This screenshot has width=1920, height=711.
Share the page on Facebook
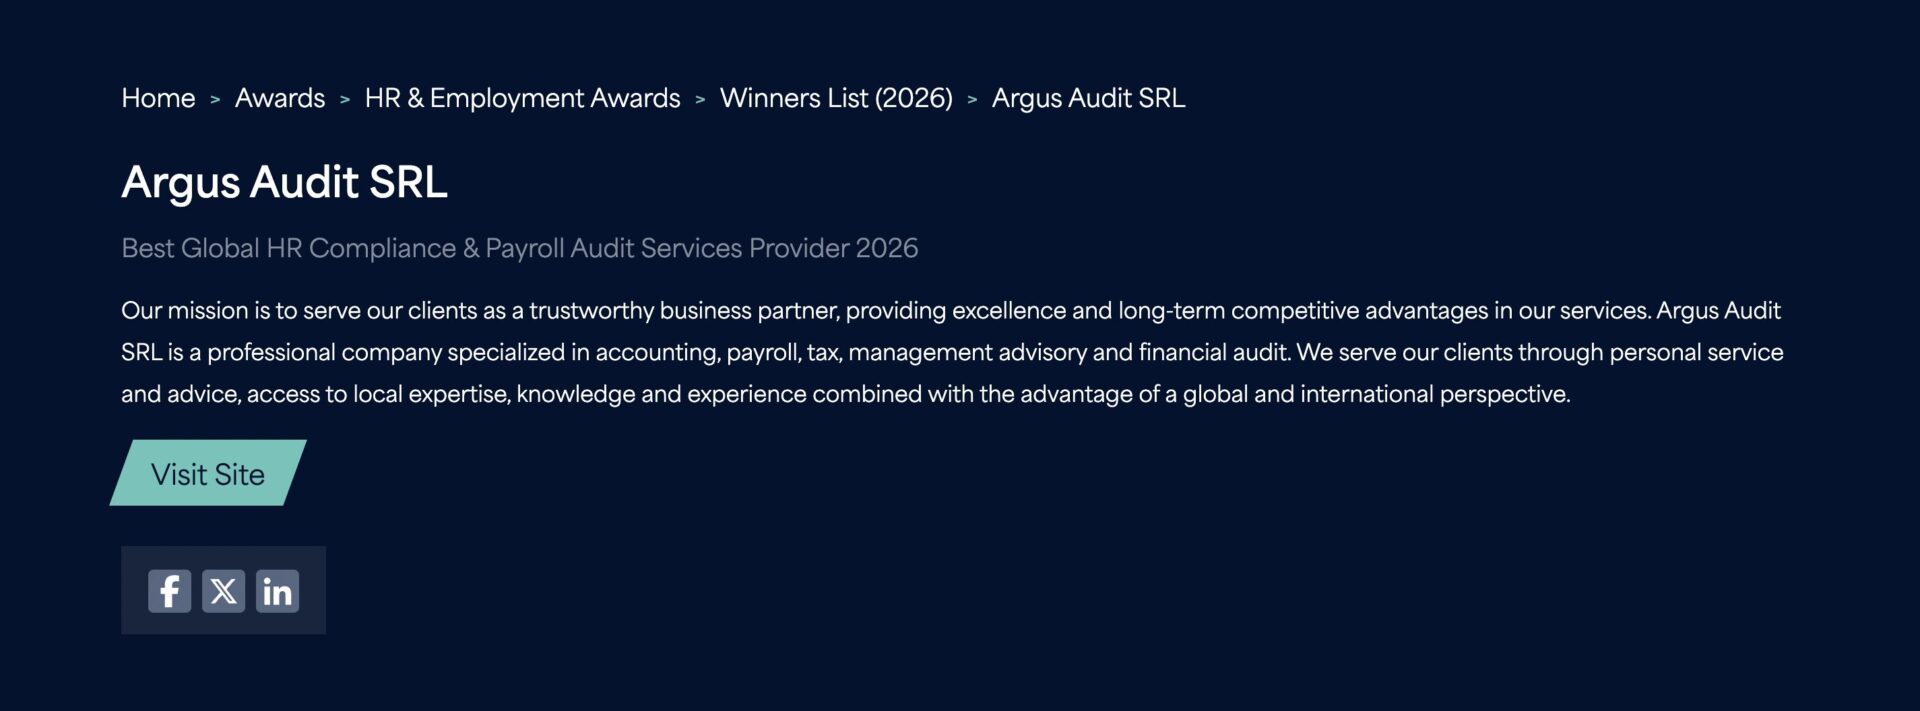click(x=169, y=591)
